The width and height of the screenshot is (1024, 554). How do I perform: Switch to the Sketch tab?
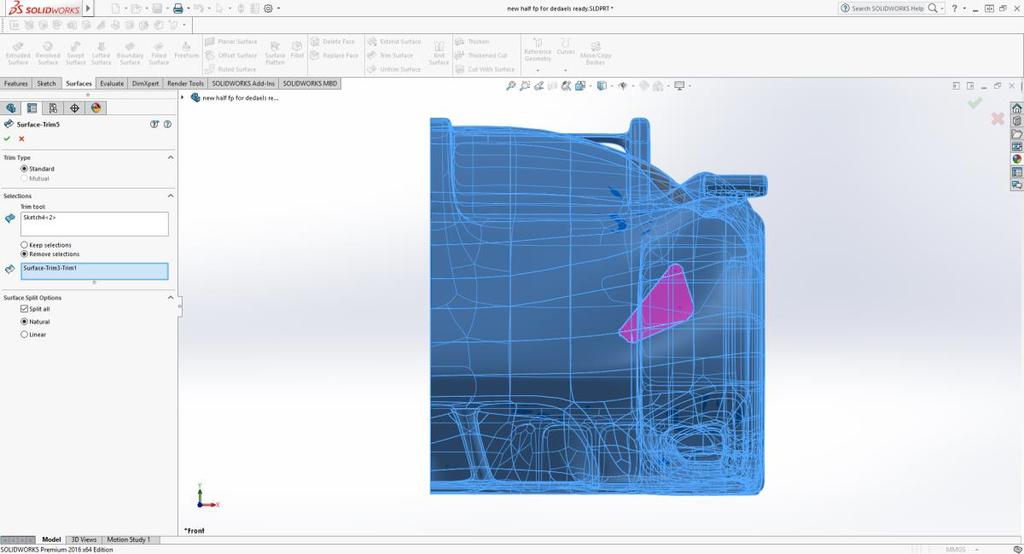tap(46, 84)
